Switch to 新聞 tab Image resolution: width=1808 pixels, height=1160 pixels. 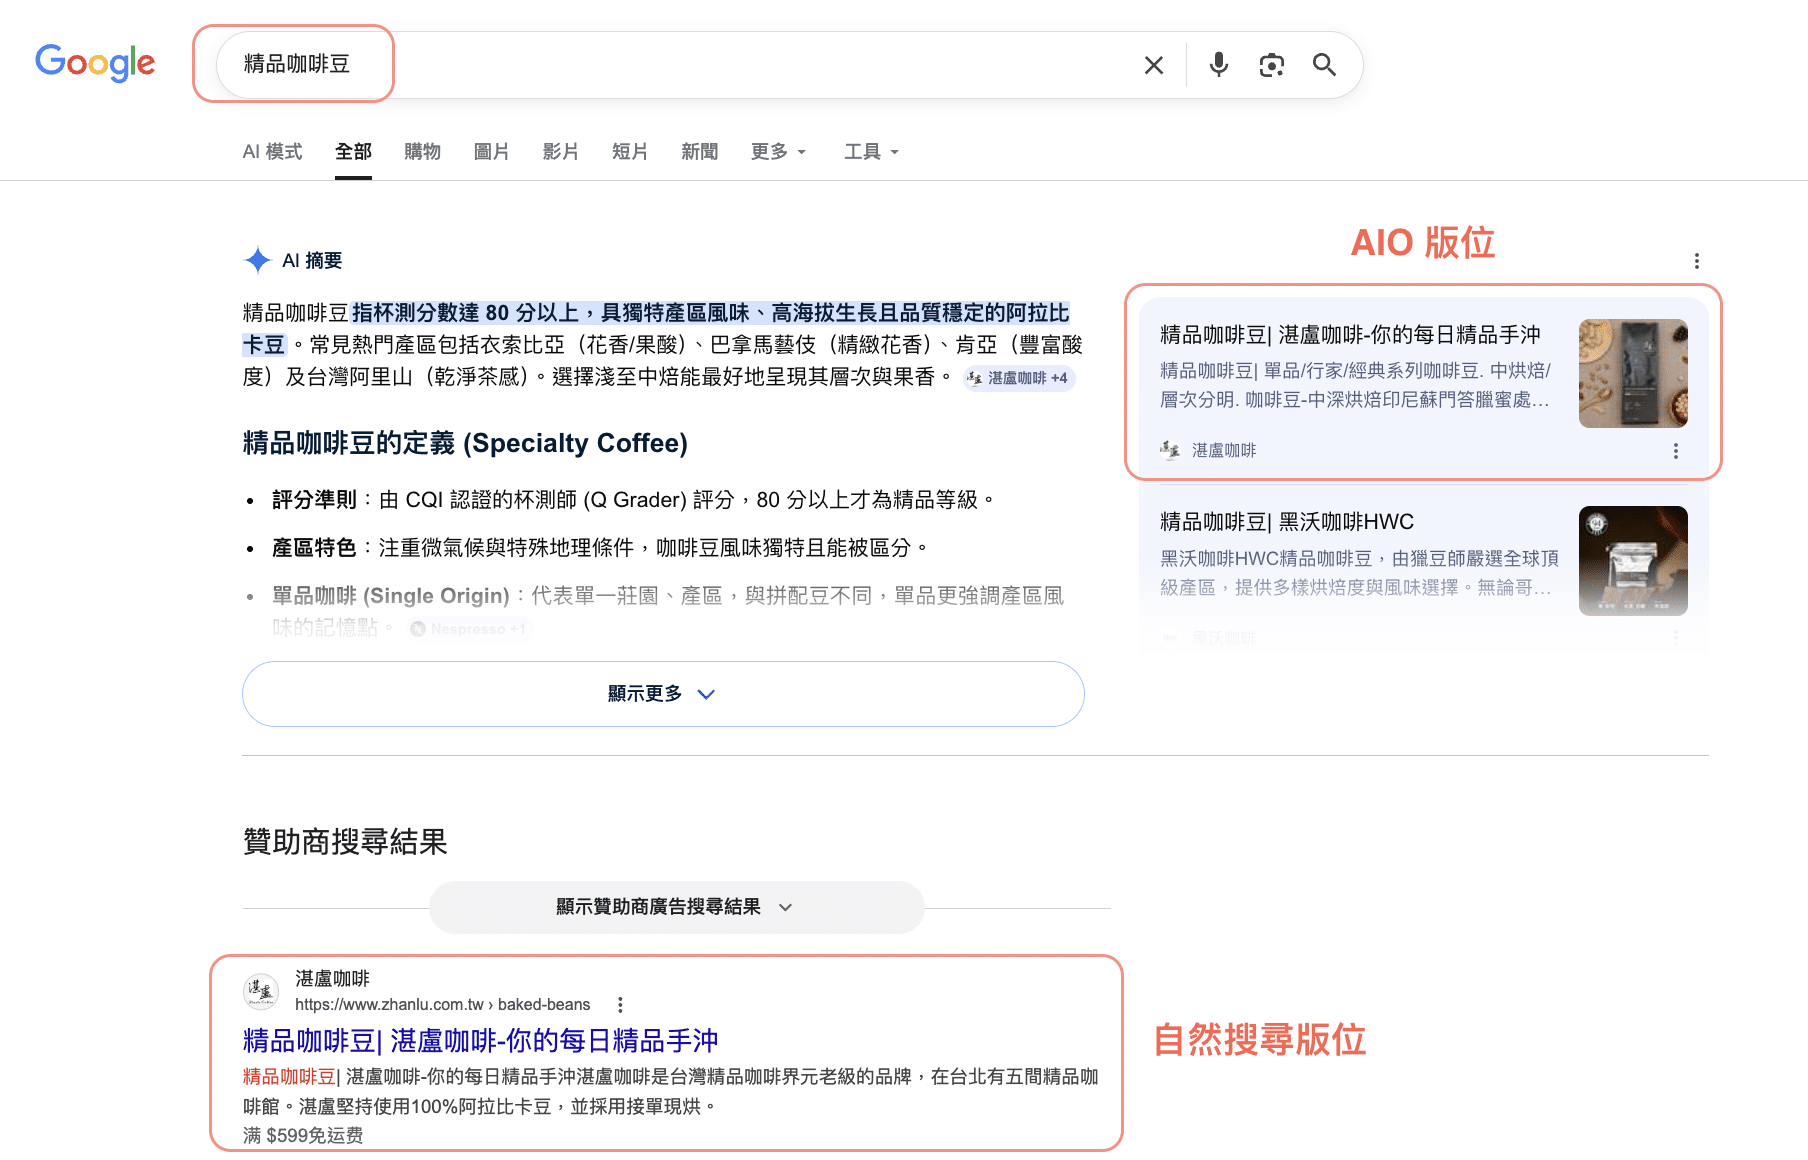tap(699, 151)
